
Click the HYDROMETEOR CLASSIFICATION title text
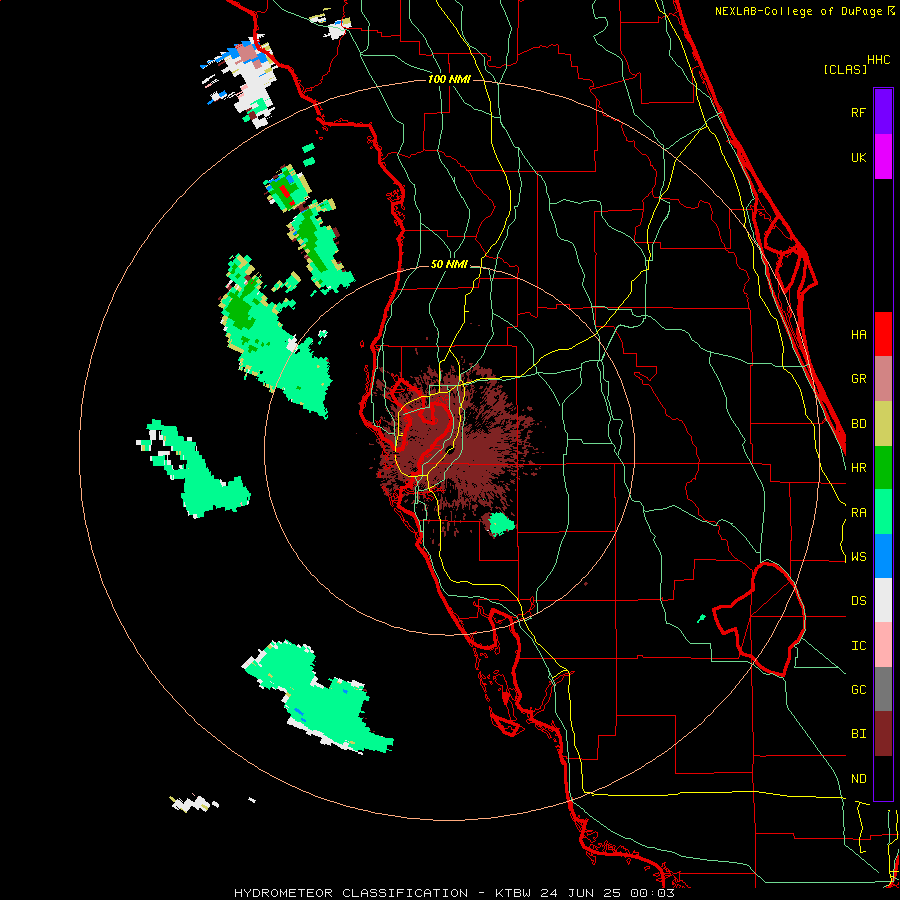point(351,893)
